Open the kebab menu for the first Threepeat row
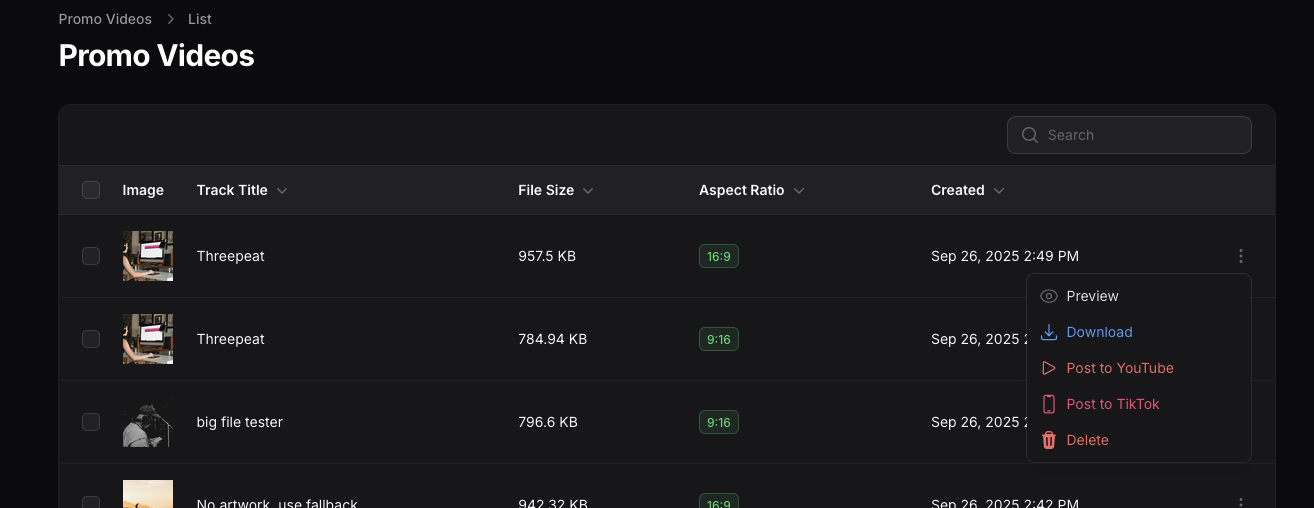The height and width of the screenshot is (508, 1314). (x=1241, y=256)
